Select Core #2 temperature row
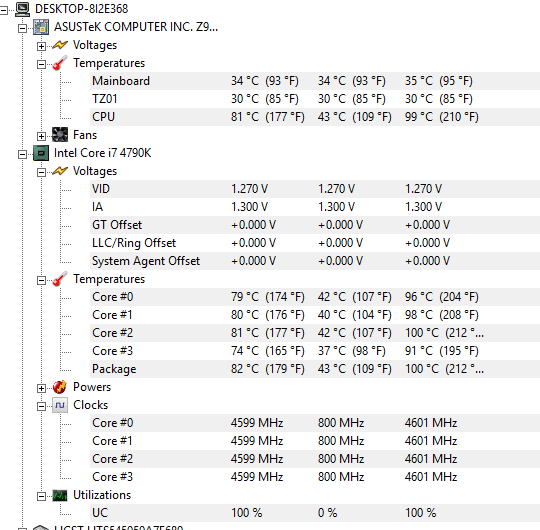 click(315, 333)
